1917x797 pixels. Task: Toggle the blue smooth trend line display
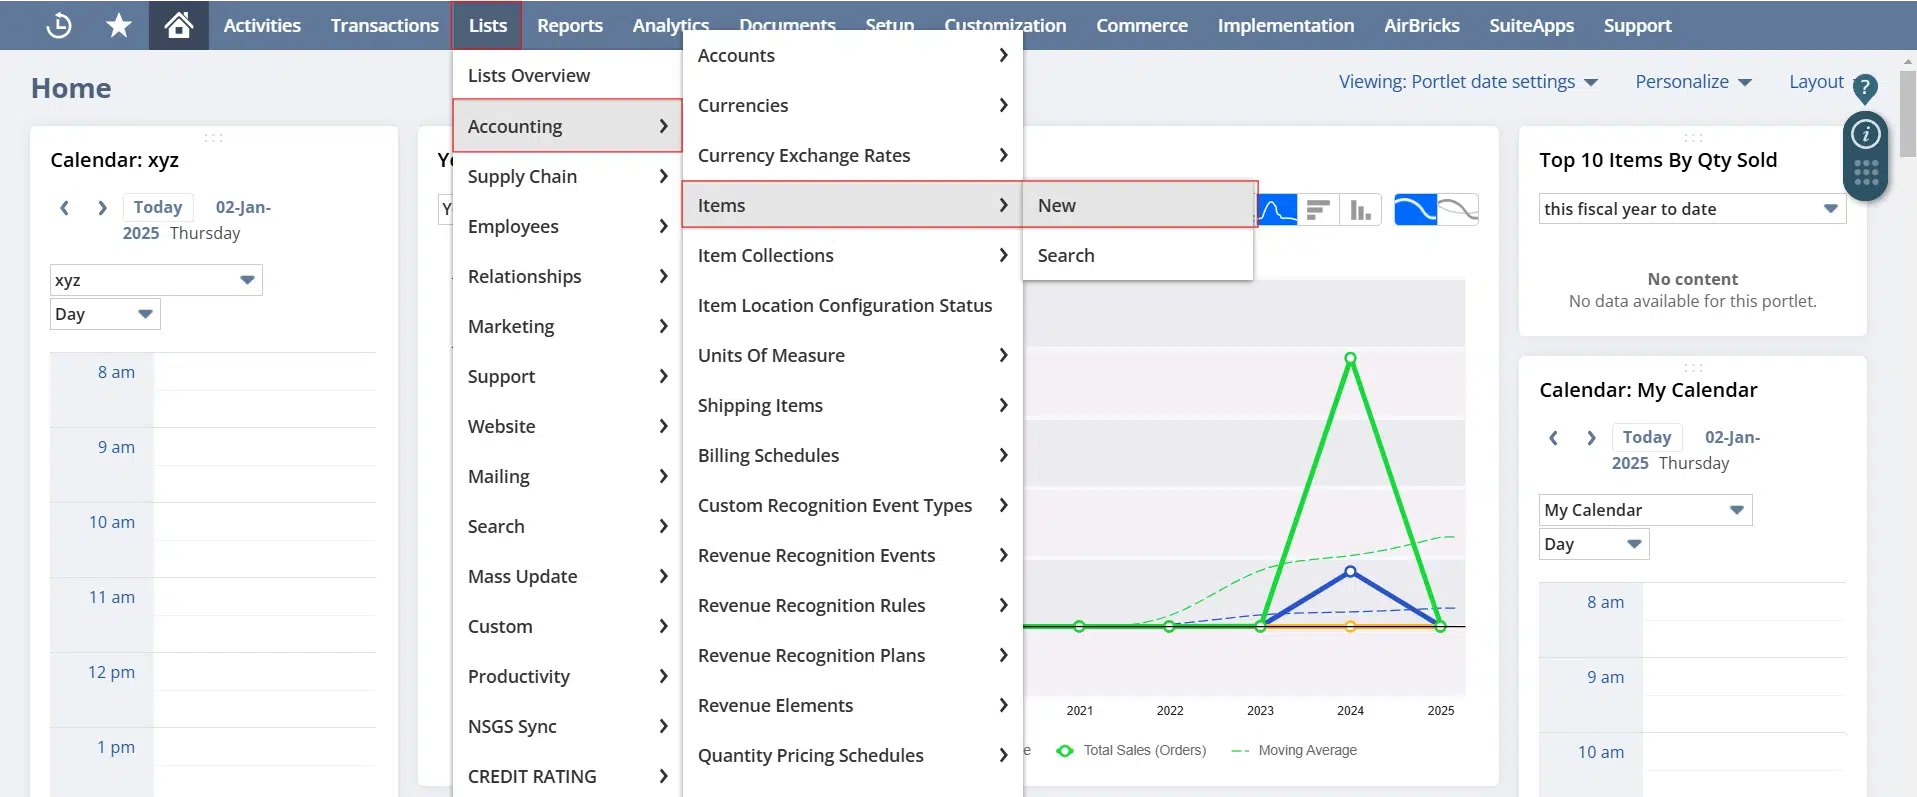(x=1415, y=210)
